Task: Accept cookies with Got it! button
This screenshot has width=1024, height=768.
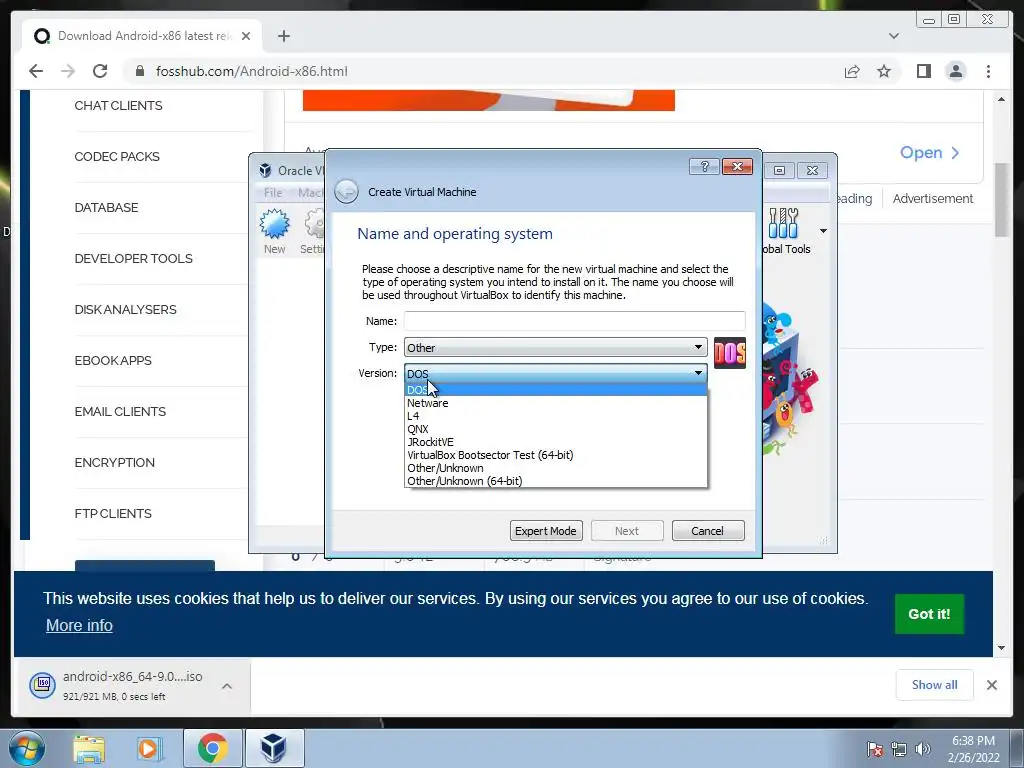Action: click(x=929, y=614)
